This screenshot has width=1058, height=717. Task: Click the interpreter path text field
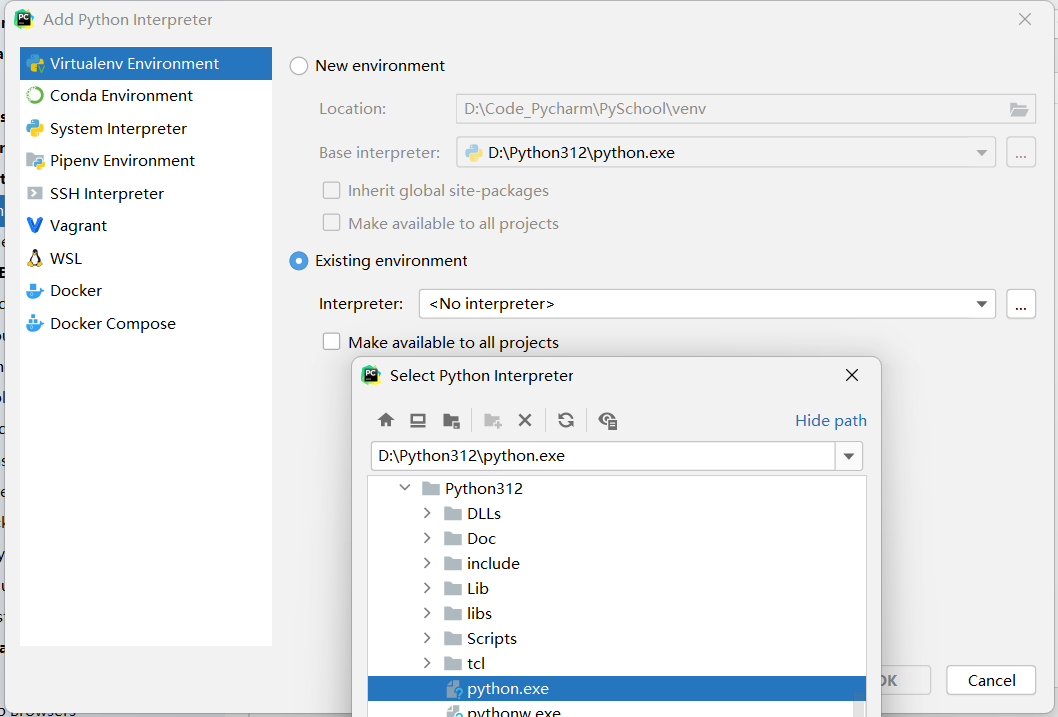(x=602, y=456)
